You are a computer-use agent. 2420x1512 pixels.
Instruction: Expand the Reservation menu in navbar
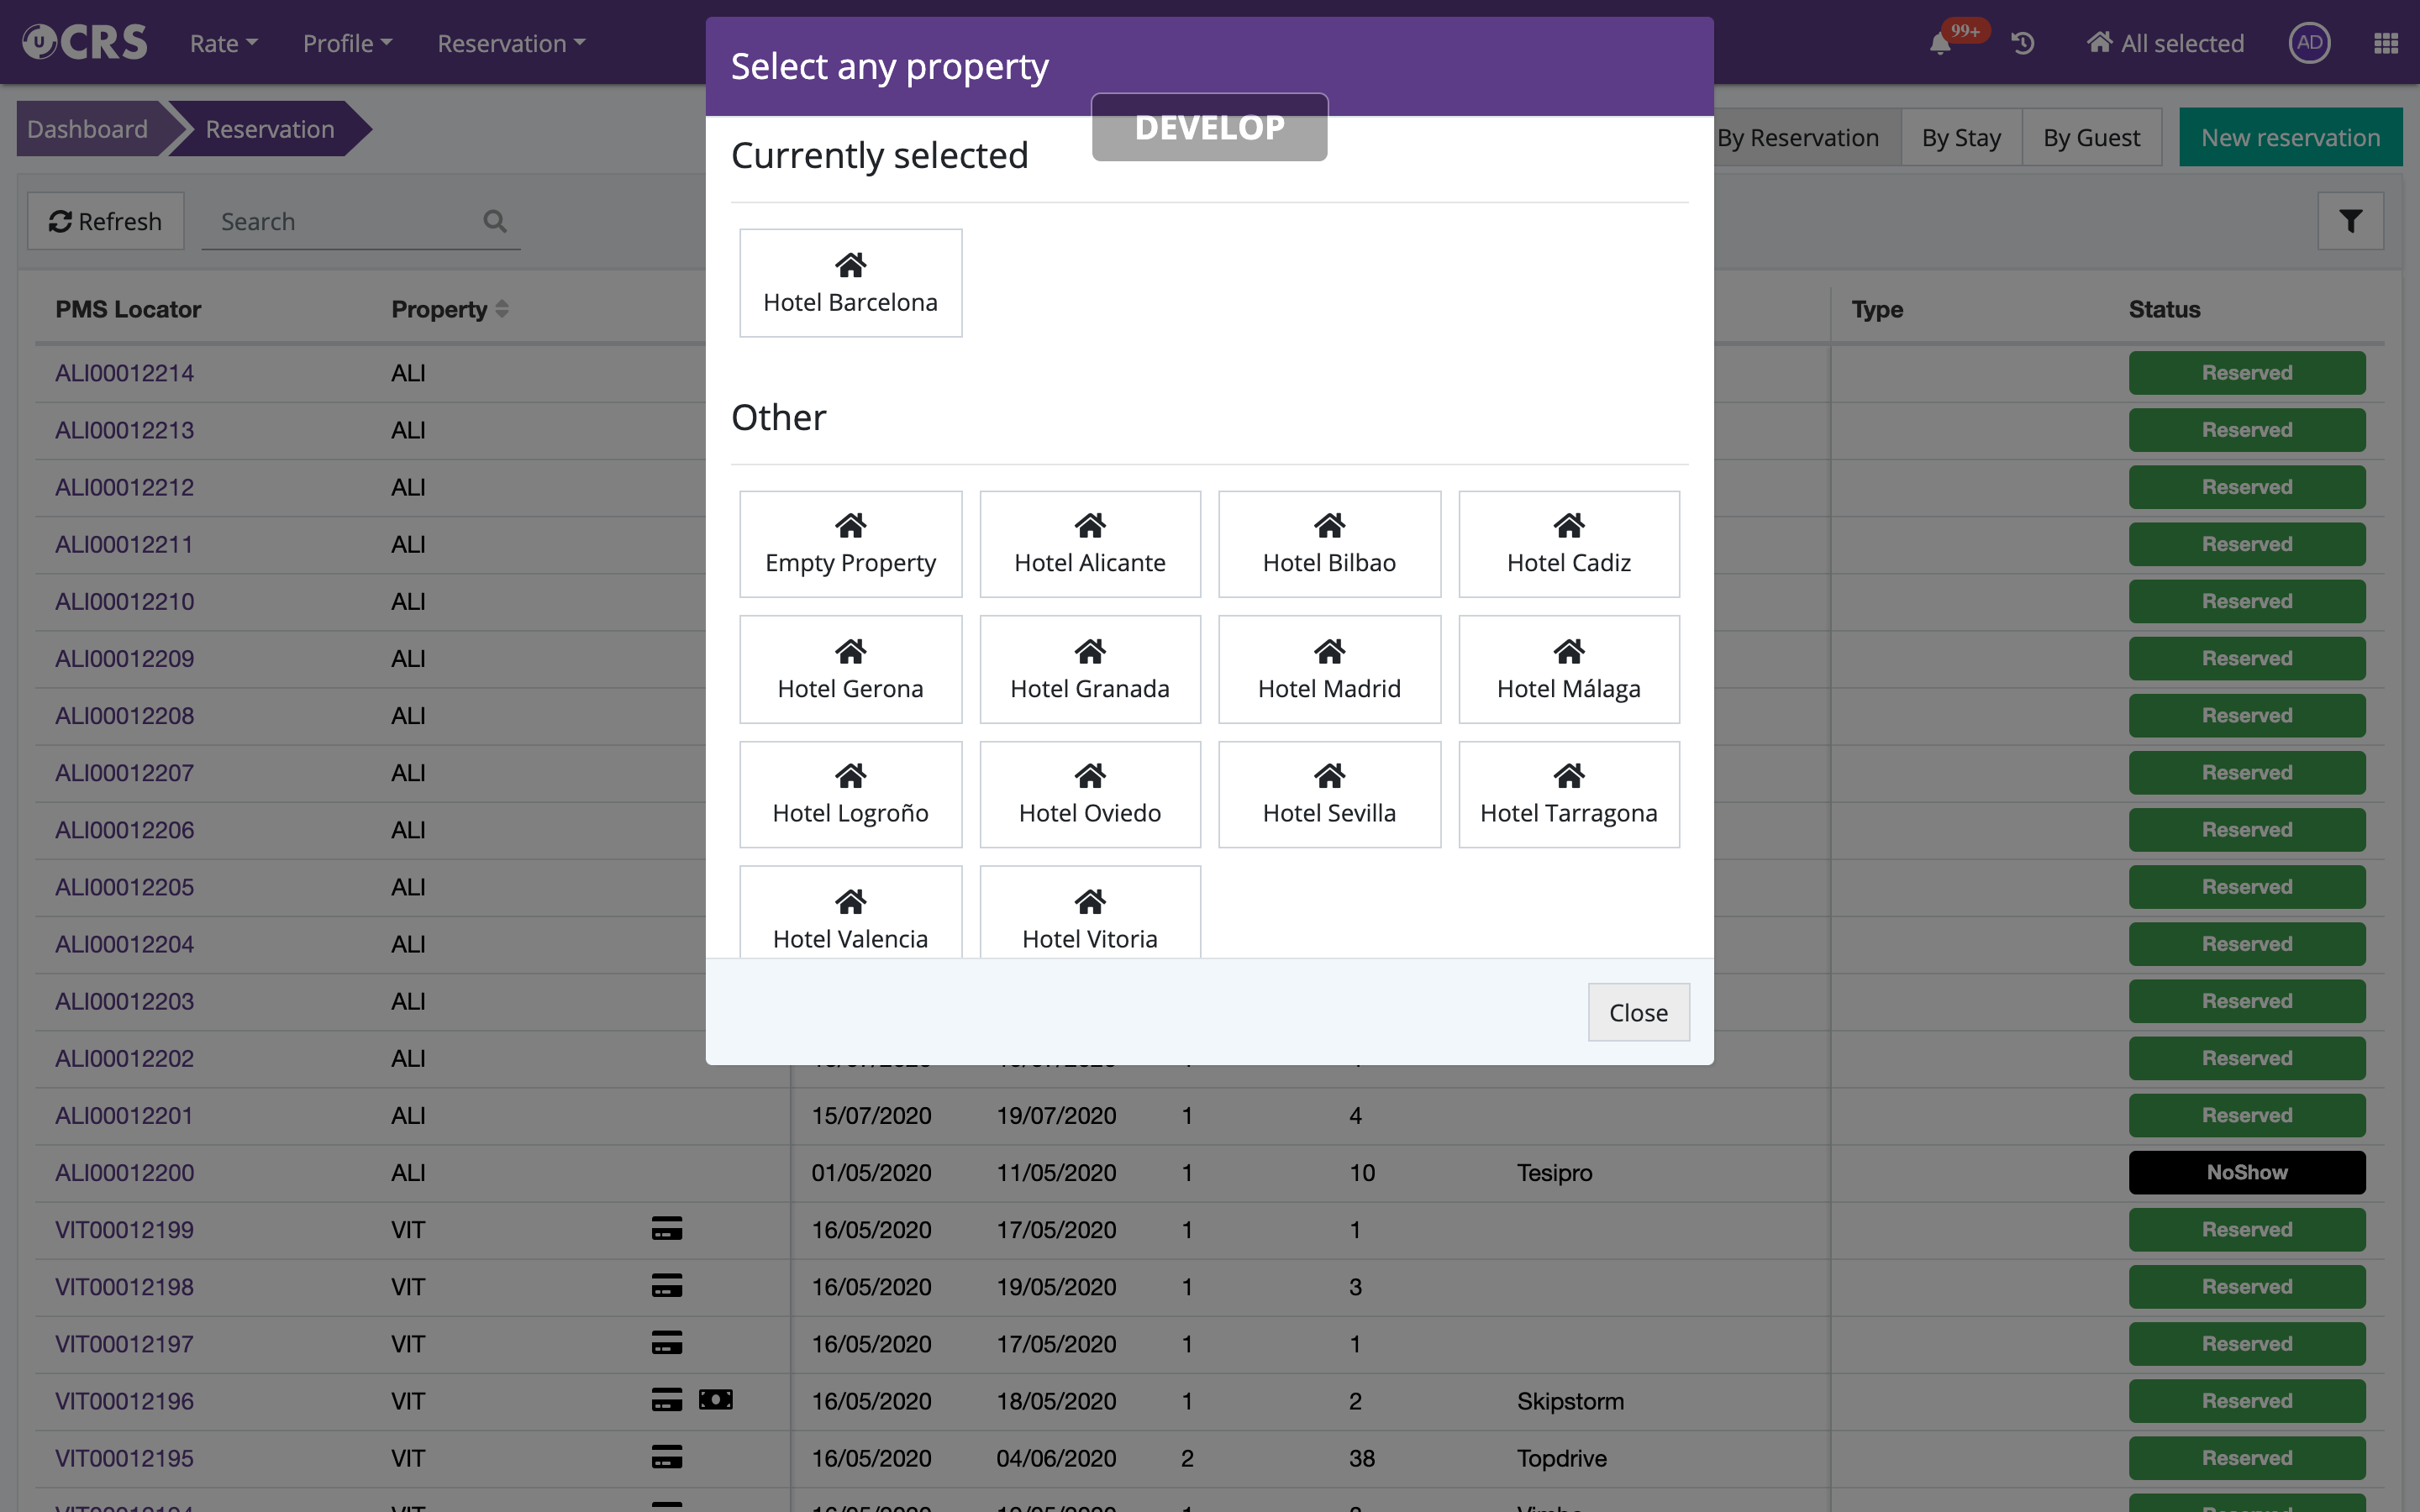point(511,44)
